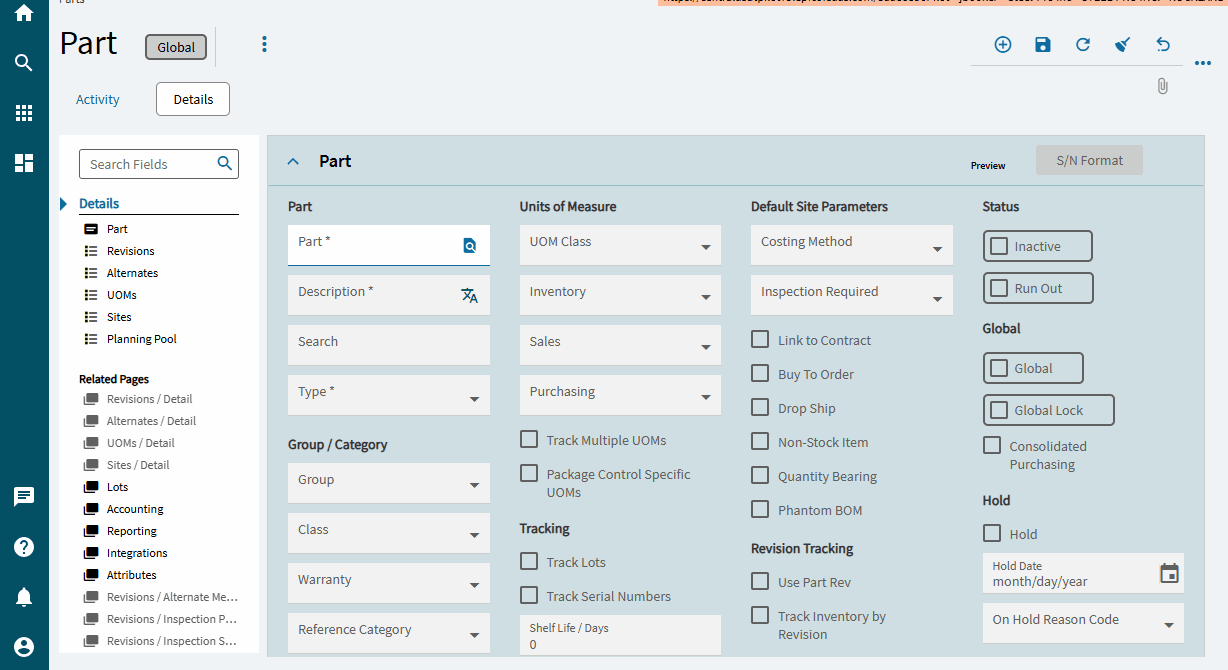Toggle the Global checkbox
The image size is (1228, 670).
click(997, 367)
